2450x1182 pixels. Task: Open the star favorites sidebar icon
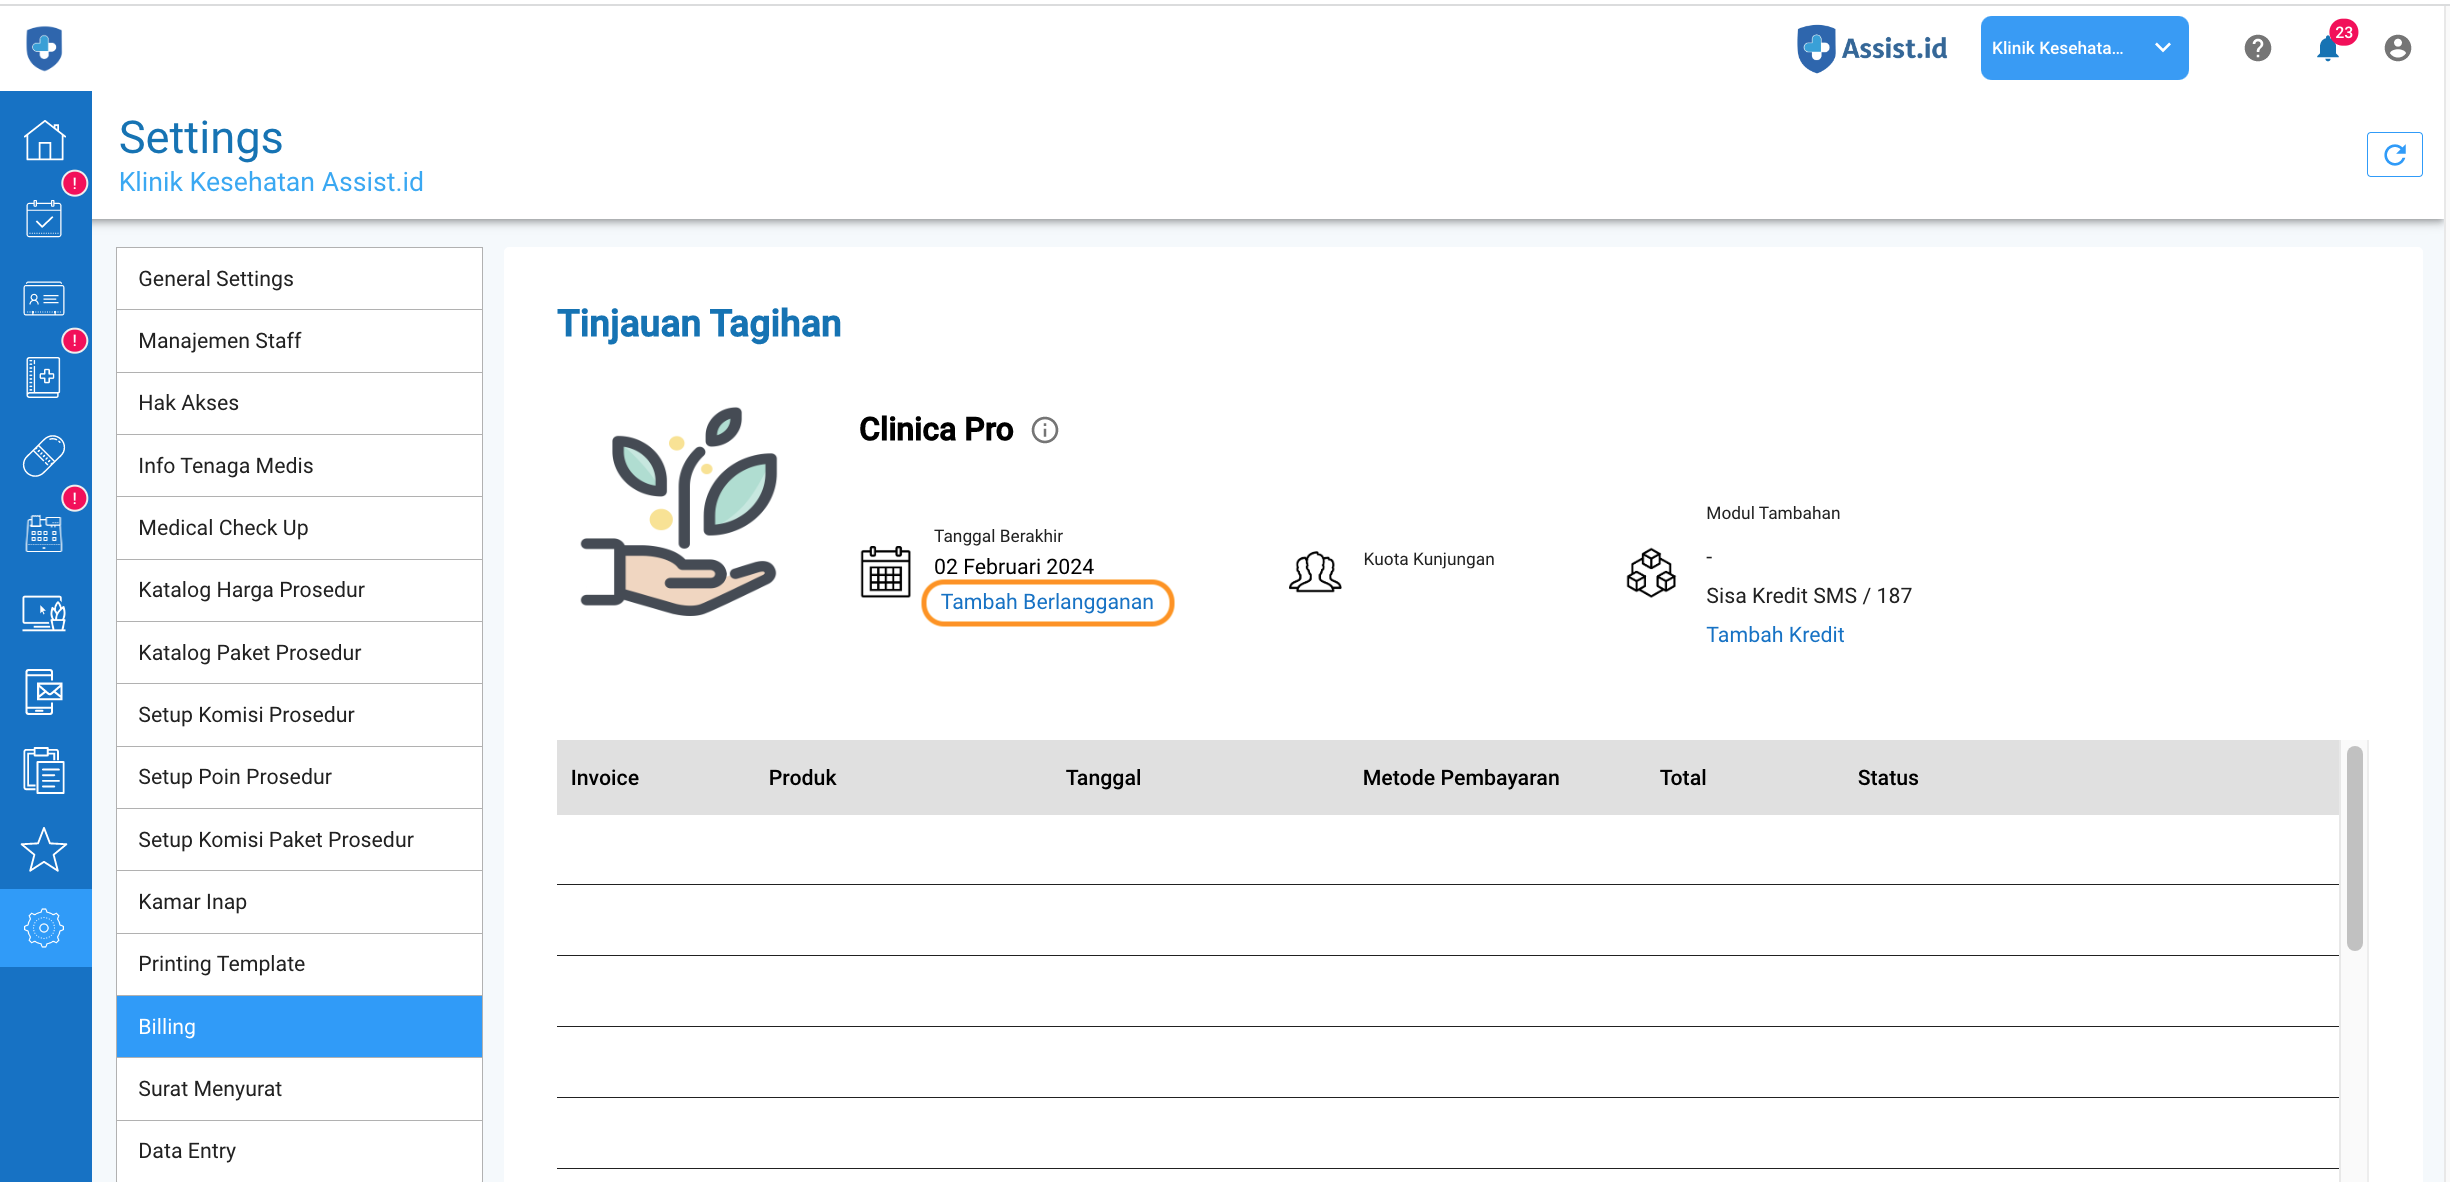[x=44, y=850]
